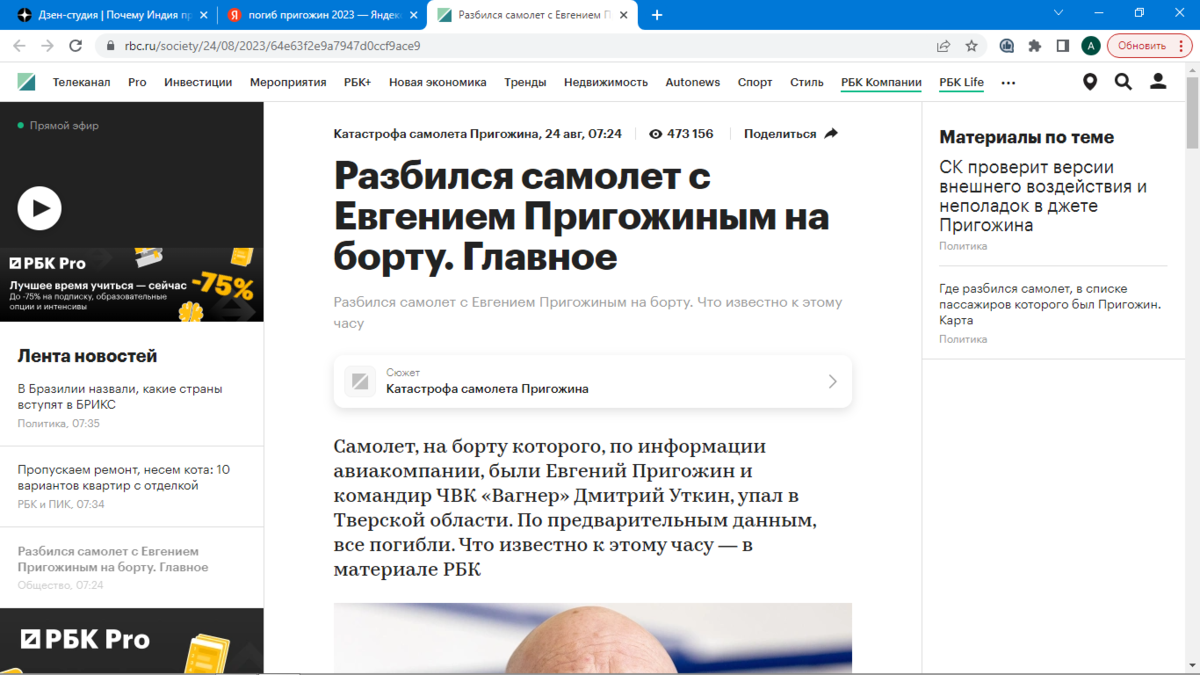Image resolution: width=1200 pixels, height=675 pixels.
Task: Open site search magnifier icon
Action: 1123,82
